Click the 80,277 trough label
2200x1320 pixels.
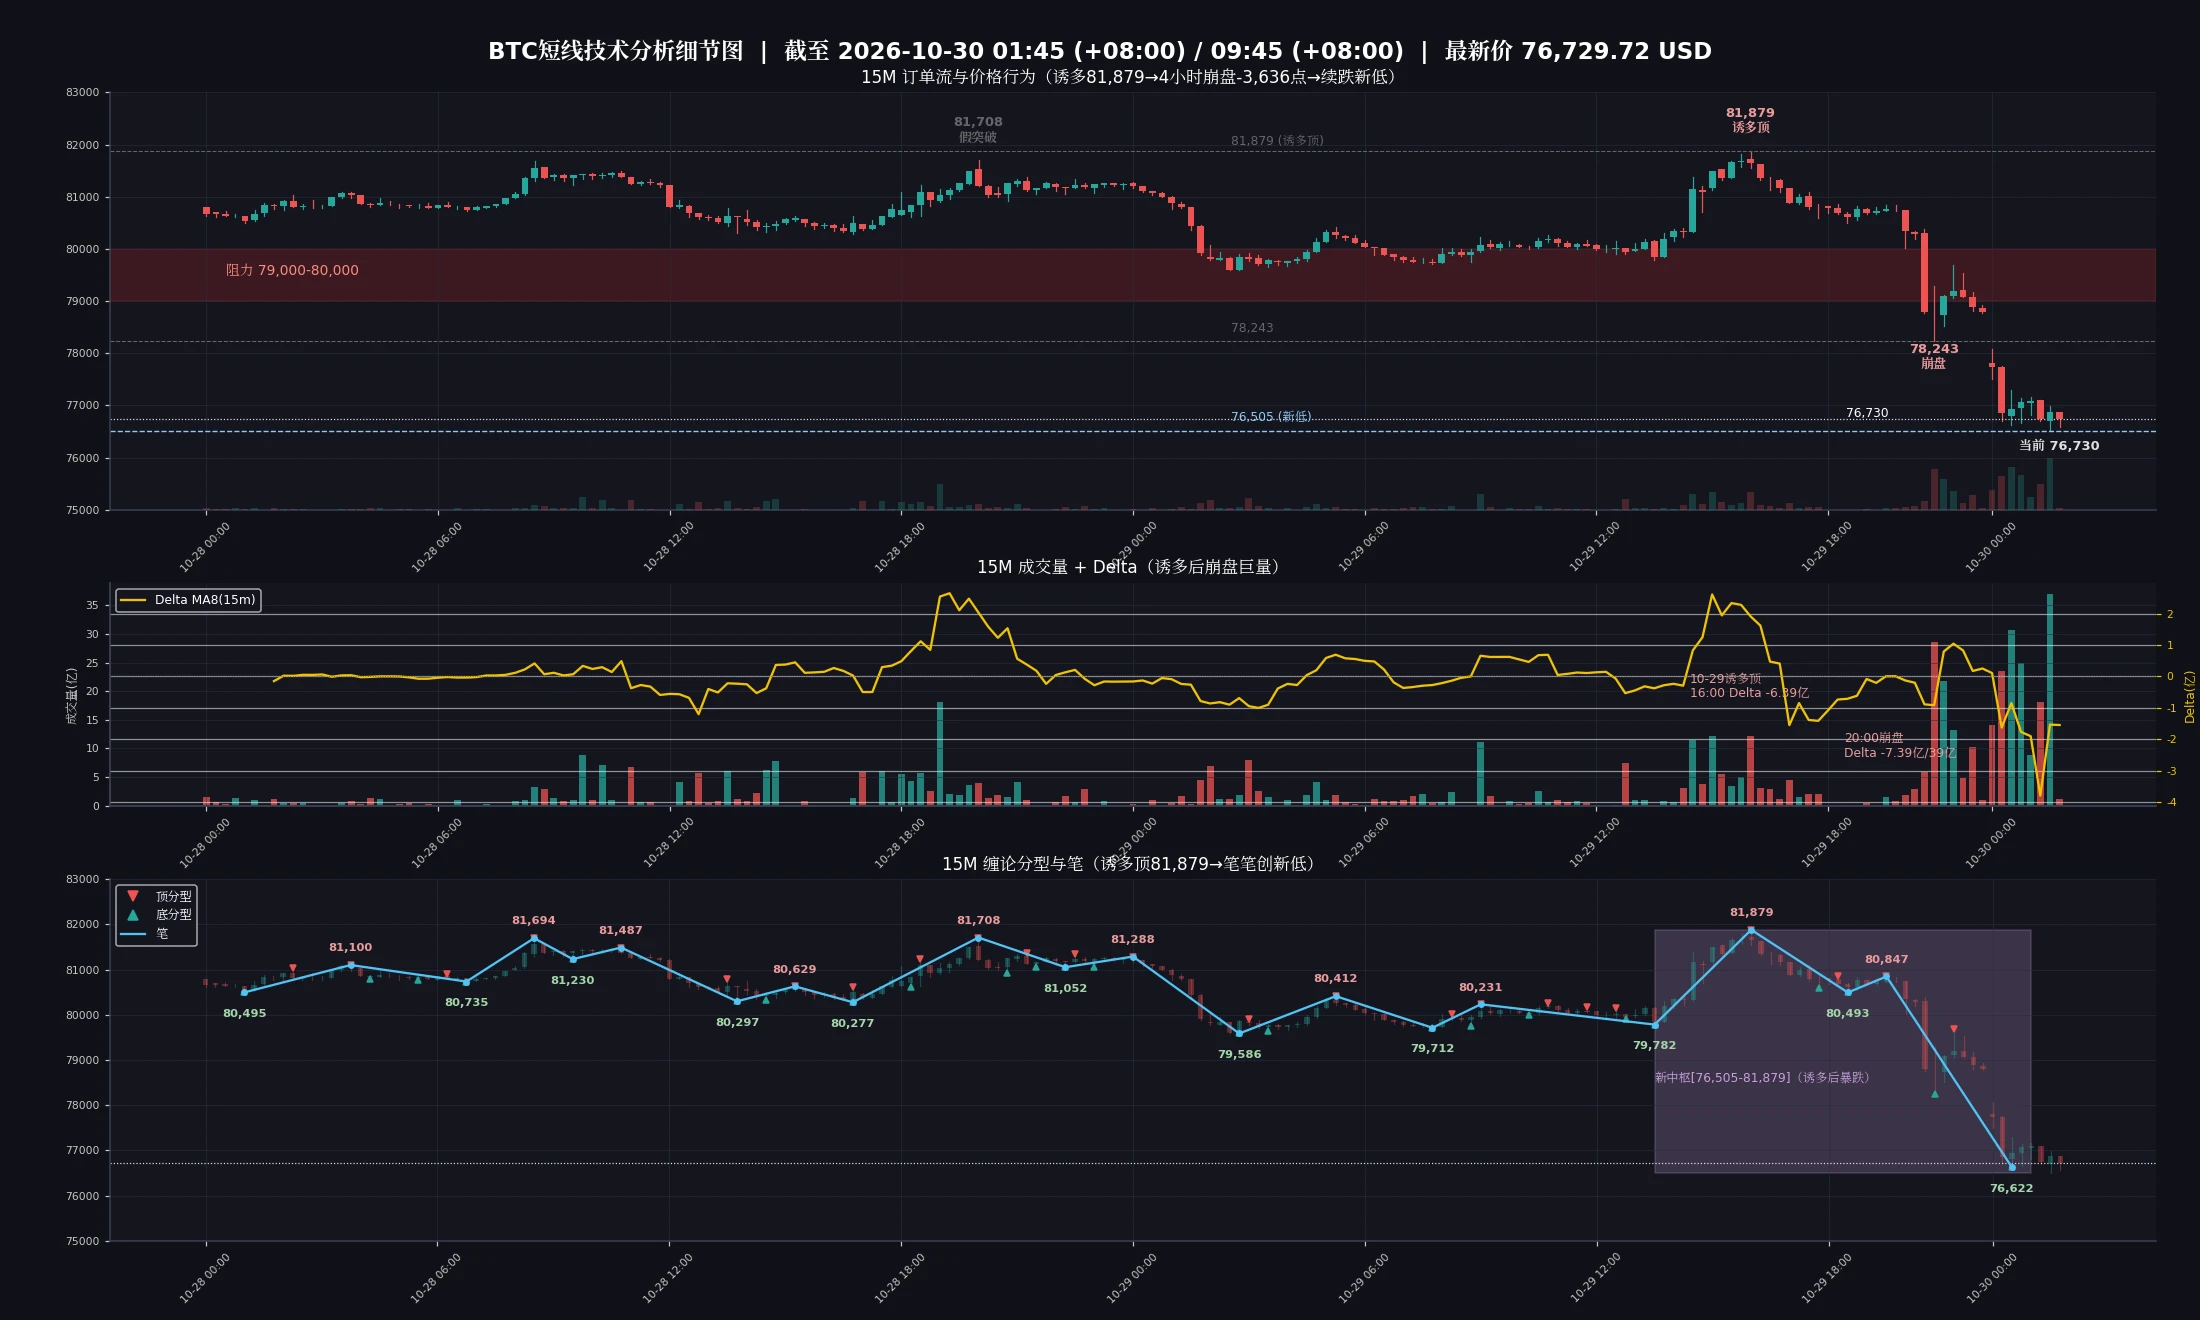[x=852, y=1023]
